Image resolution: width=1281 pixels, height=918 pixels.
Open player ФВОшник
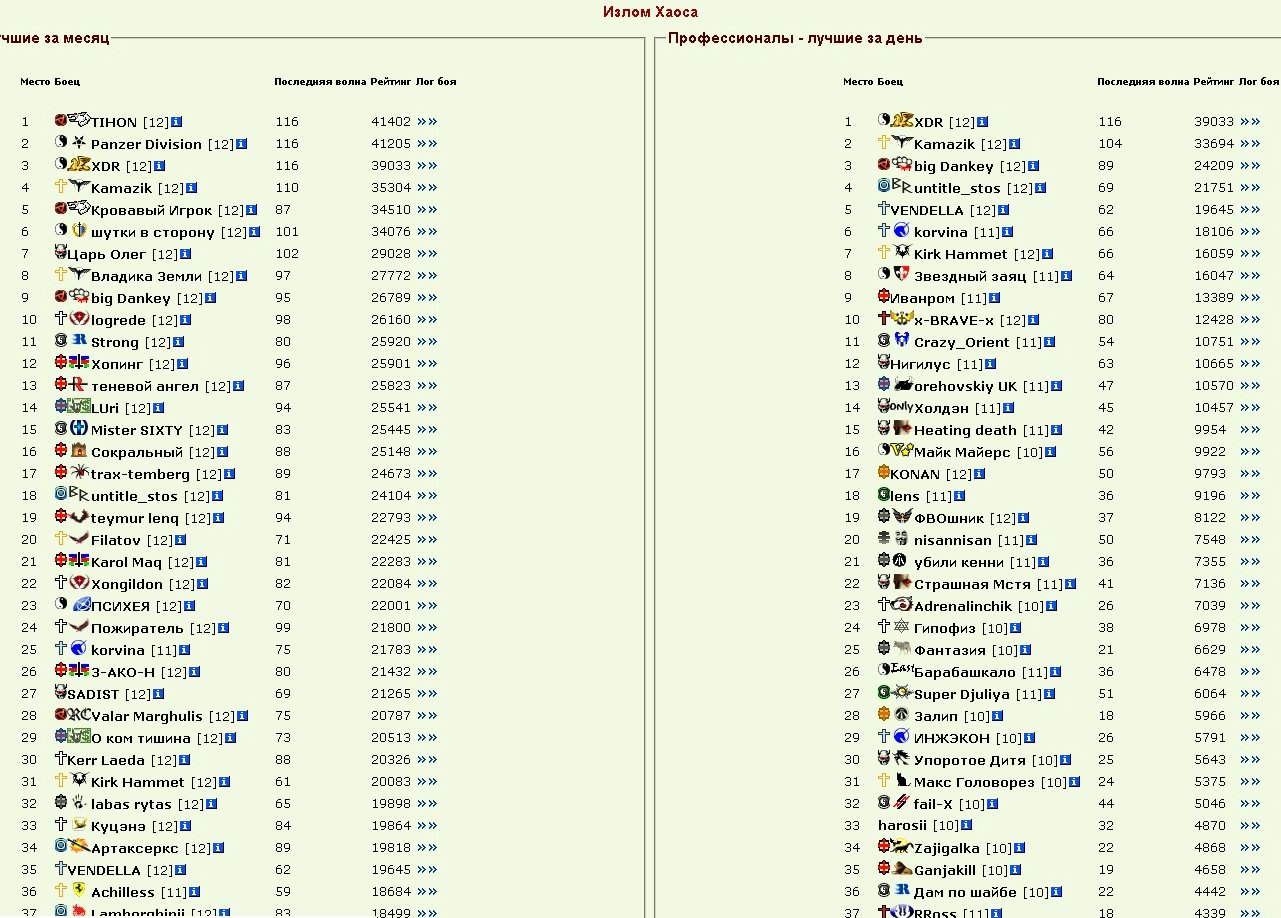pos(949,518)
